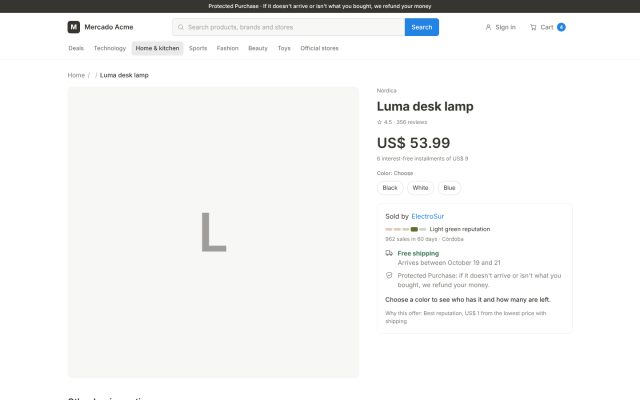Focus the product search input field
Viewport: 640px width, 400px height.
click(x=289, y=27)
